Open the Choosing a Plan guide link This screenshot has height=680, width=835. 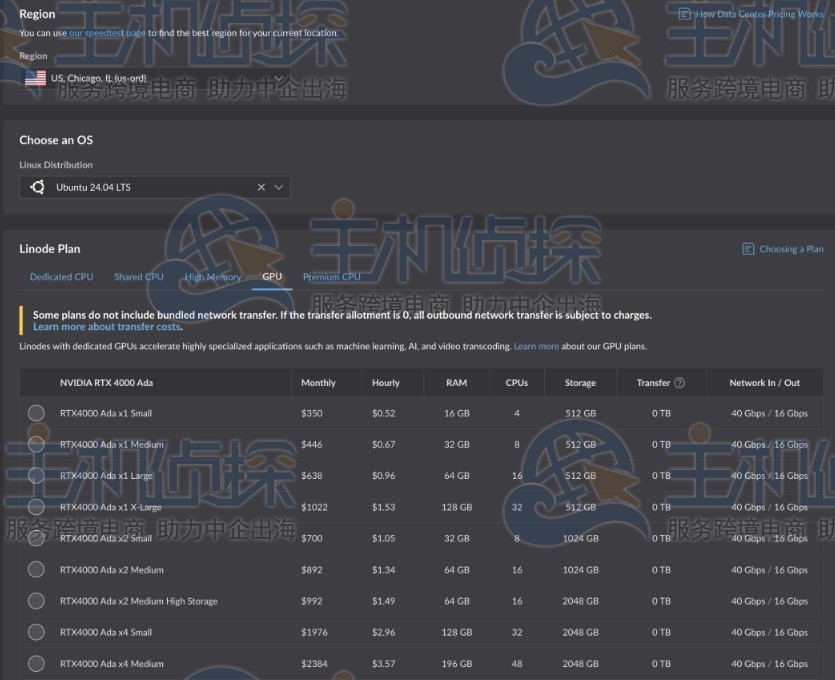click(791, 249)
